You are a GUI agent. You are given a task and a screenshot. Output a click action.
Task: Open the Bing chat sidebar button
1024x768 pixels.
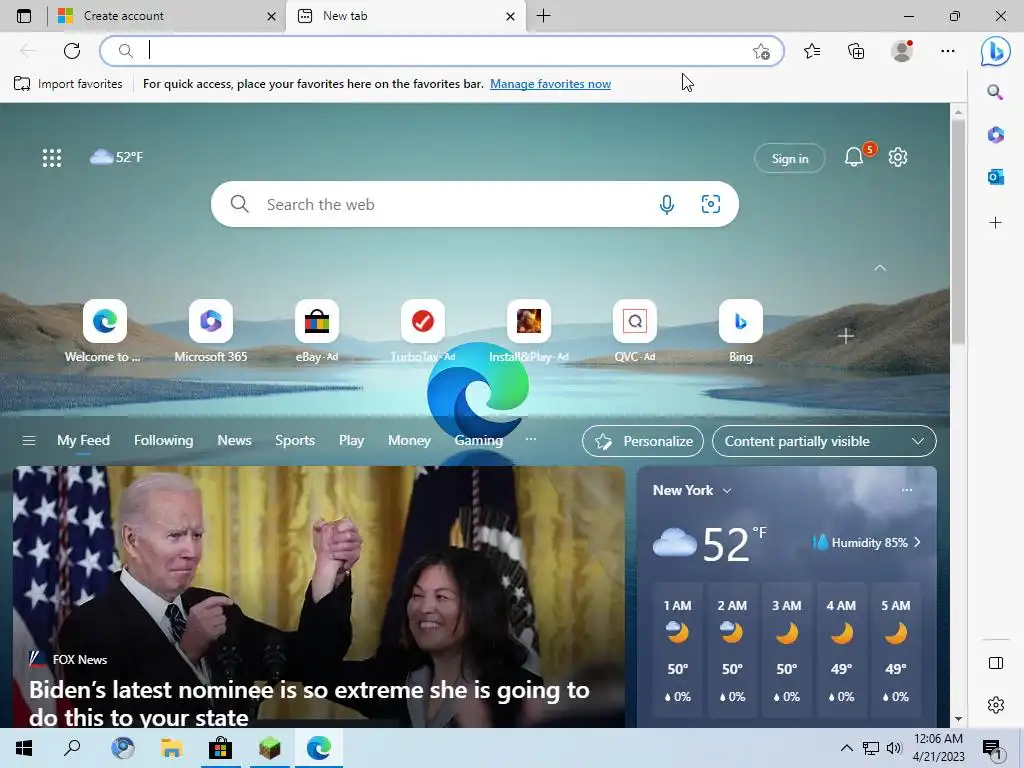coord(995,51)
